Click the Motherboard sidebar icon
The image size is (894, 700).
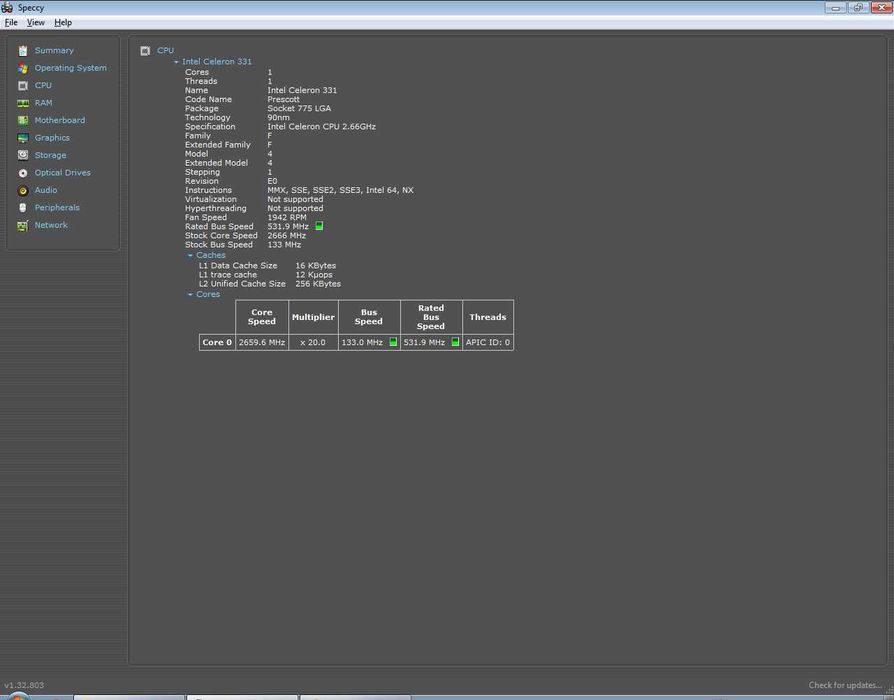23,120
